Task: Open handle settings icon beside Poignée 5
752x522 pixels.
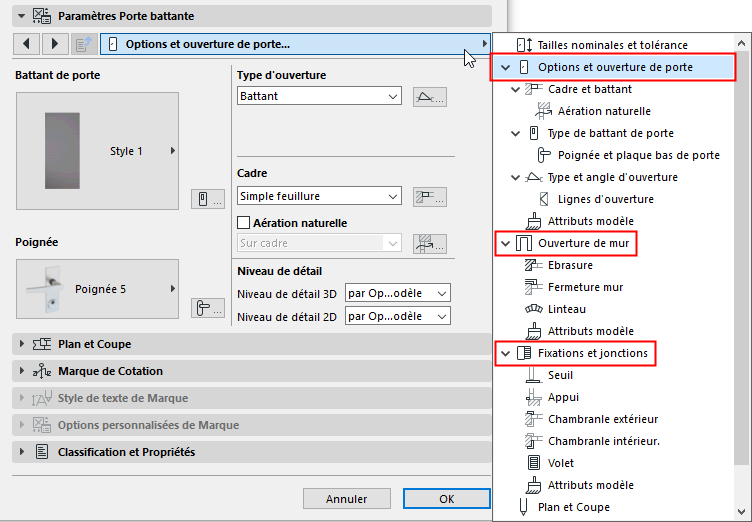Action: [205, 307]
